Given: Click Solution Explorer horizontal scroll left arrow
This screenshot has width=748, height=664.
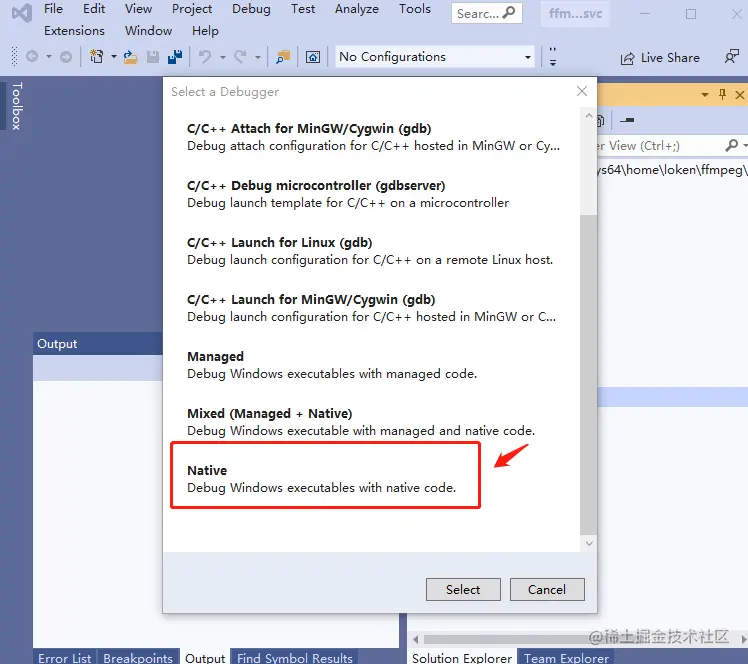Looking at the screenshot, I should tap(416, 639).
